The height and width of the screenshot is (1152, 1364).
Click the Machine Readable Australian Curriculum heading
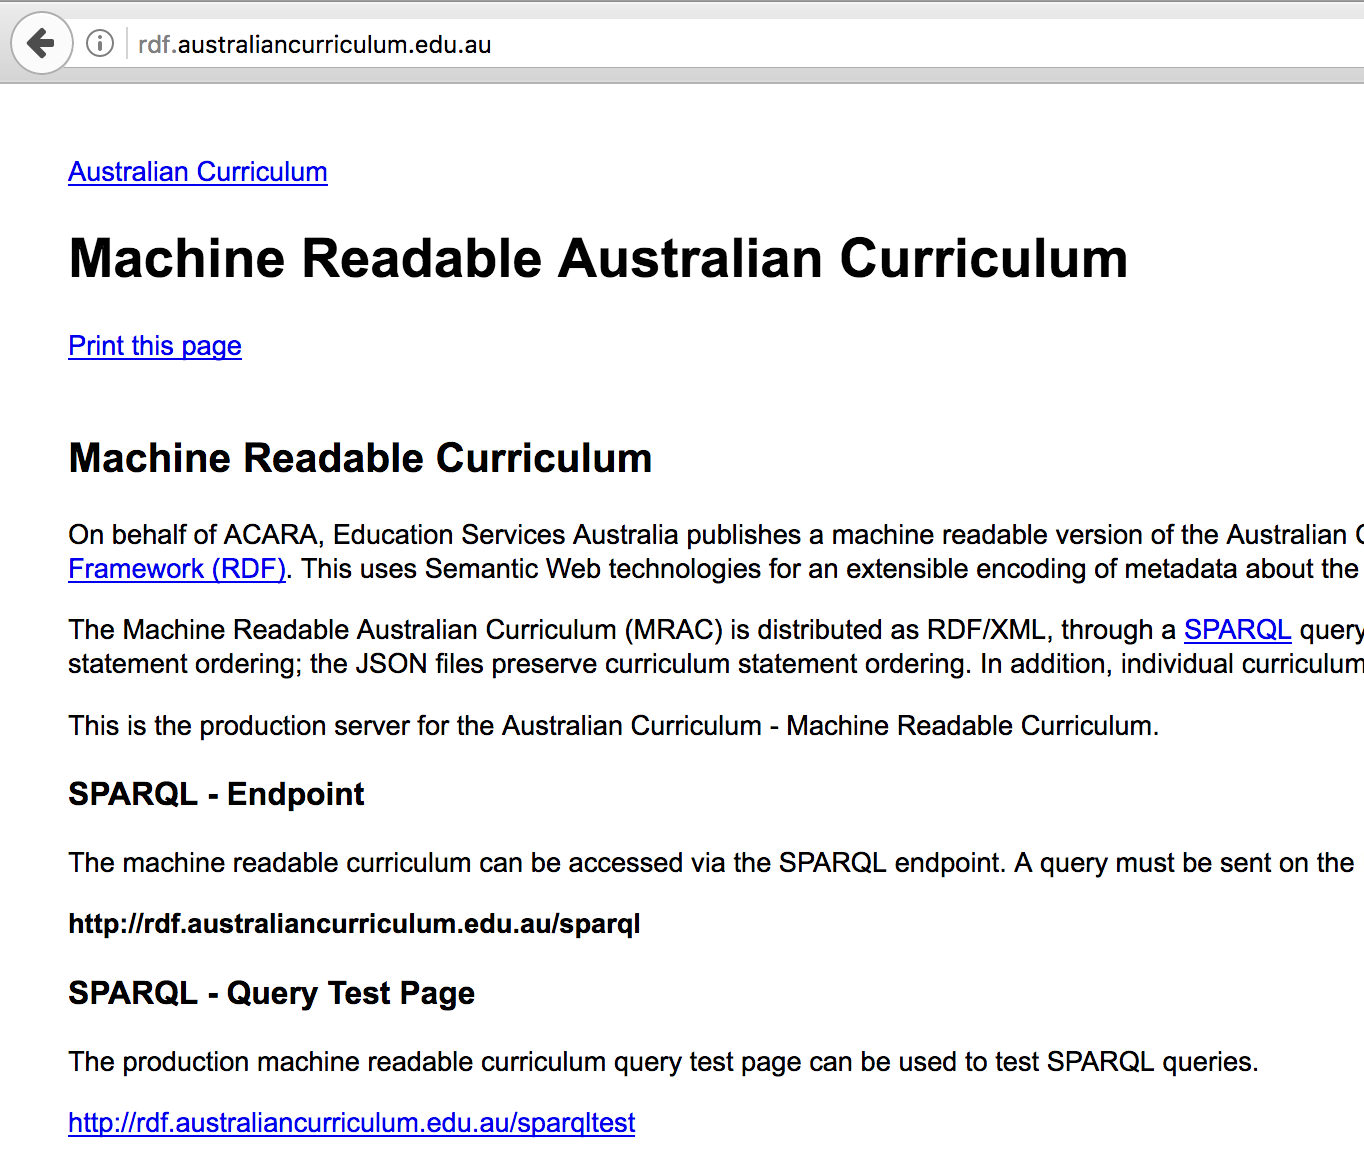[x=598, y=258]
